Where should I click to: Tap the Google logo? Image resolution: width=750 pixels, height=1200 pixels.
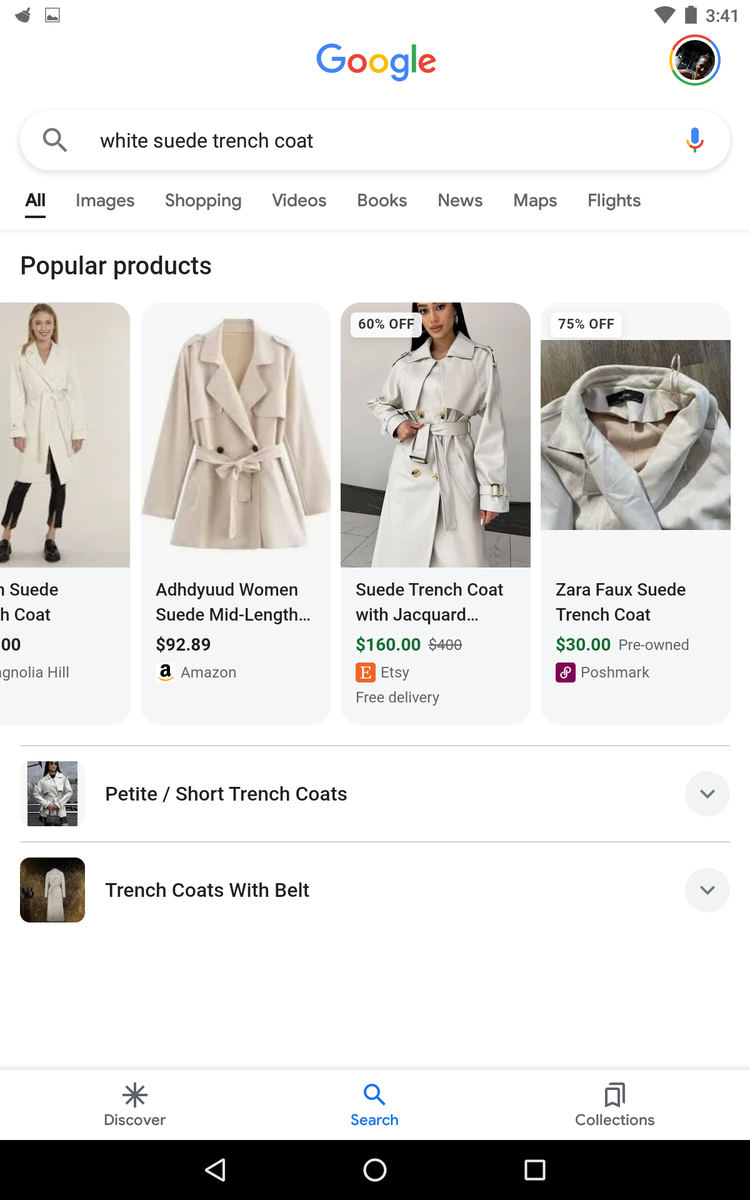[x=376, y=61]
